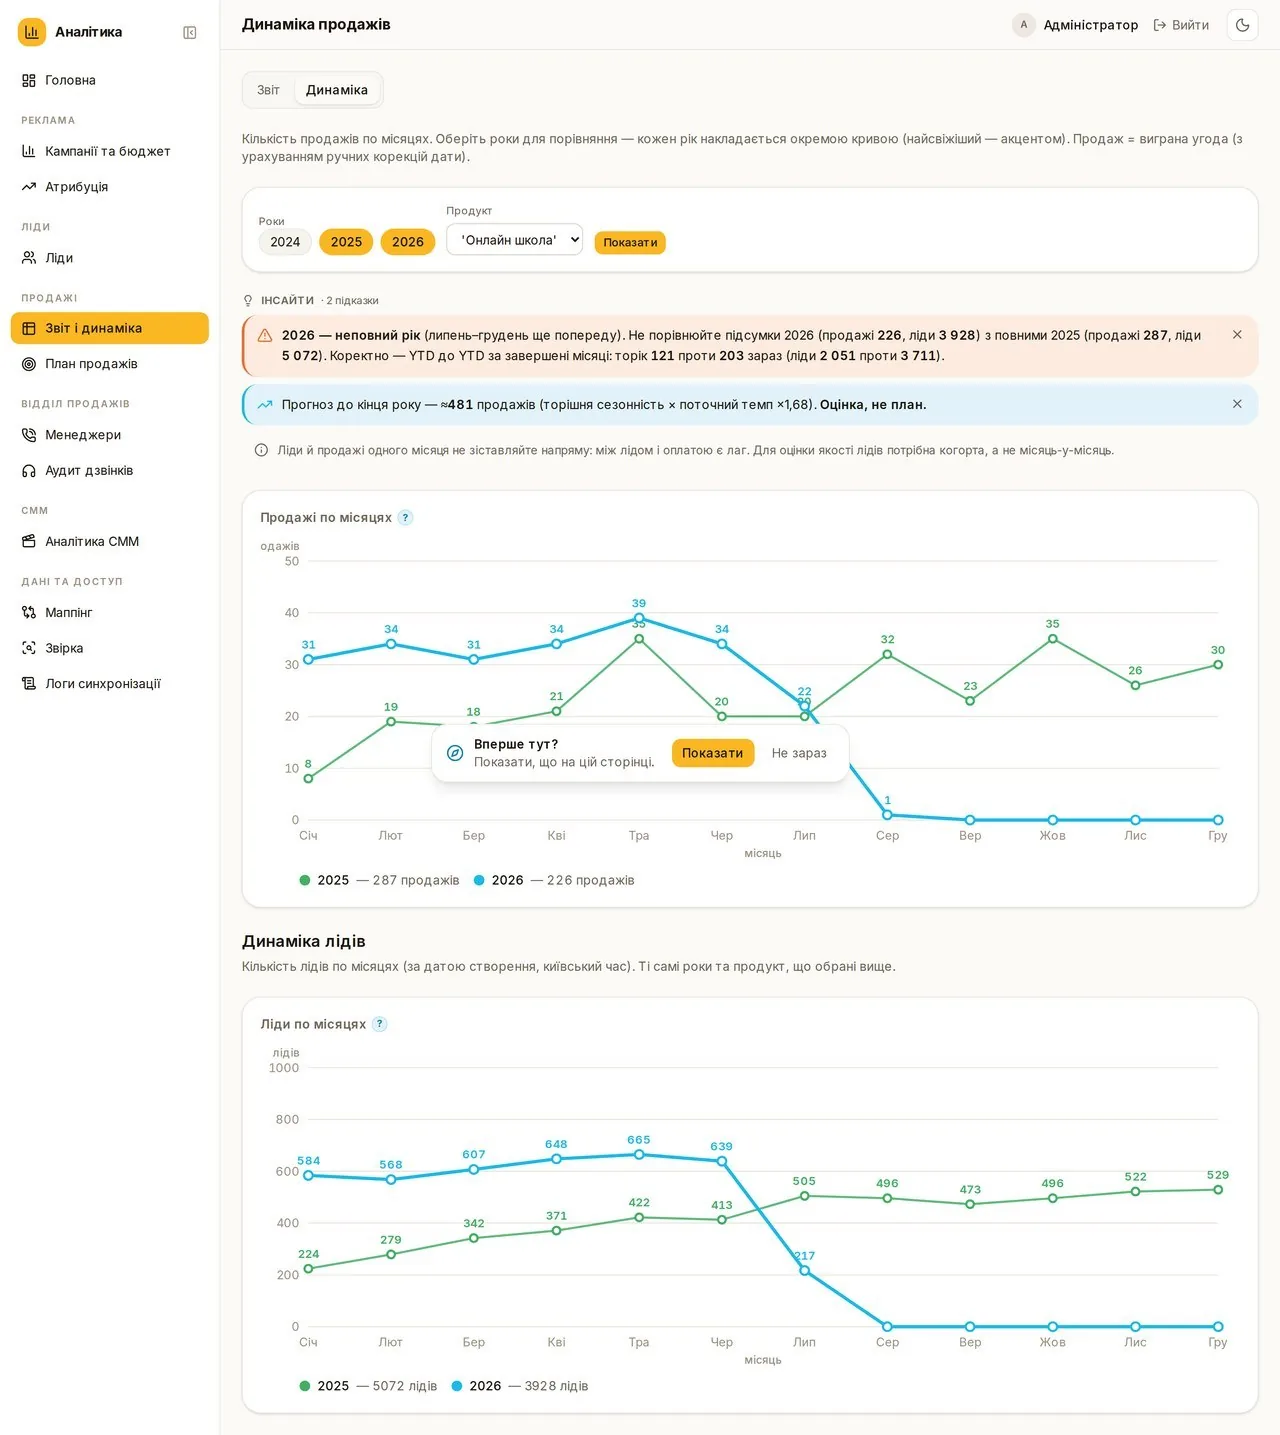This screenshot has height=1435, width=1280.
Task: Open Менеджери page
Action: pos(110,435)
